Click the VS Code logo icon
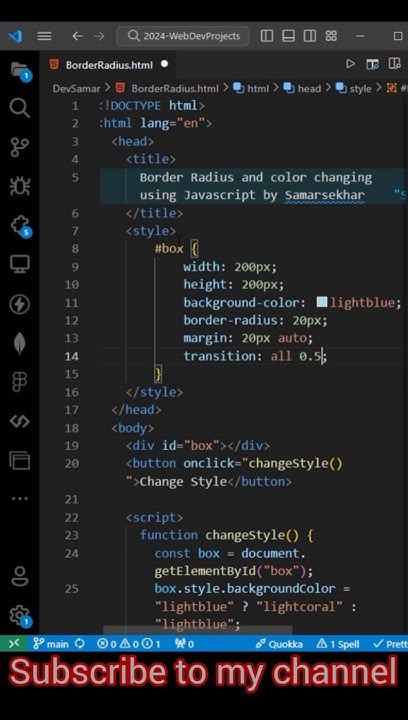The width and height of the screenshot is (408, 720). (x=15, y=36)
